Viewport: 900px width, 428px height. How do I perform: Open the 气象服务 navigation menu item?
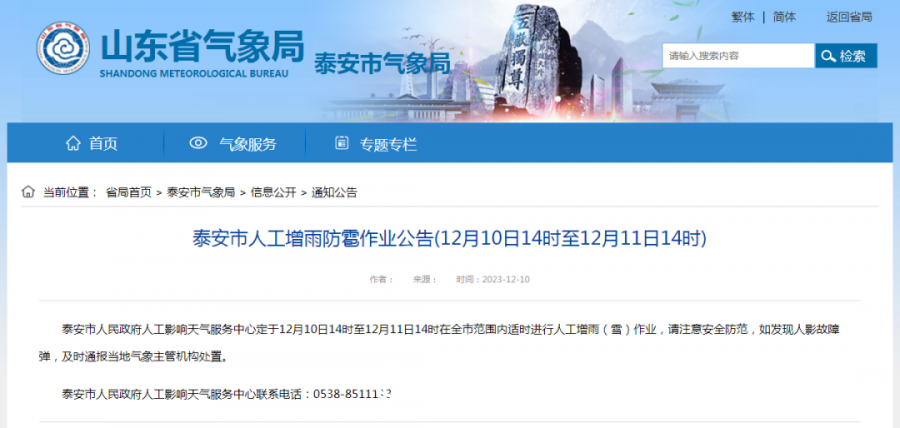233,143
